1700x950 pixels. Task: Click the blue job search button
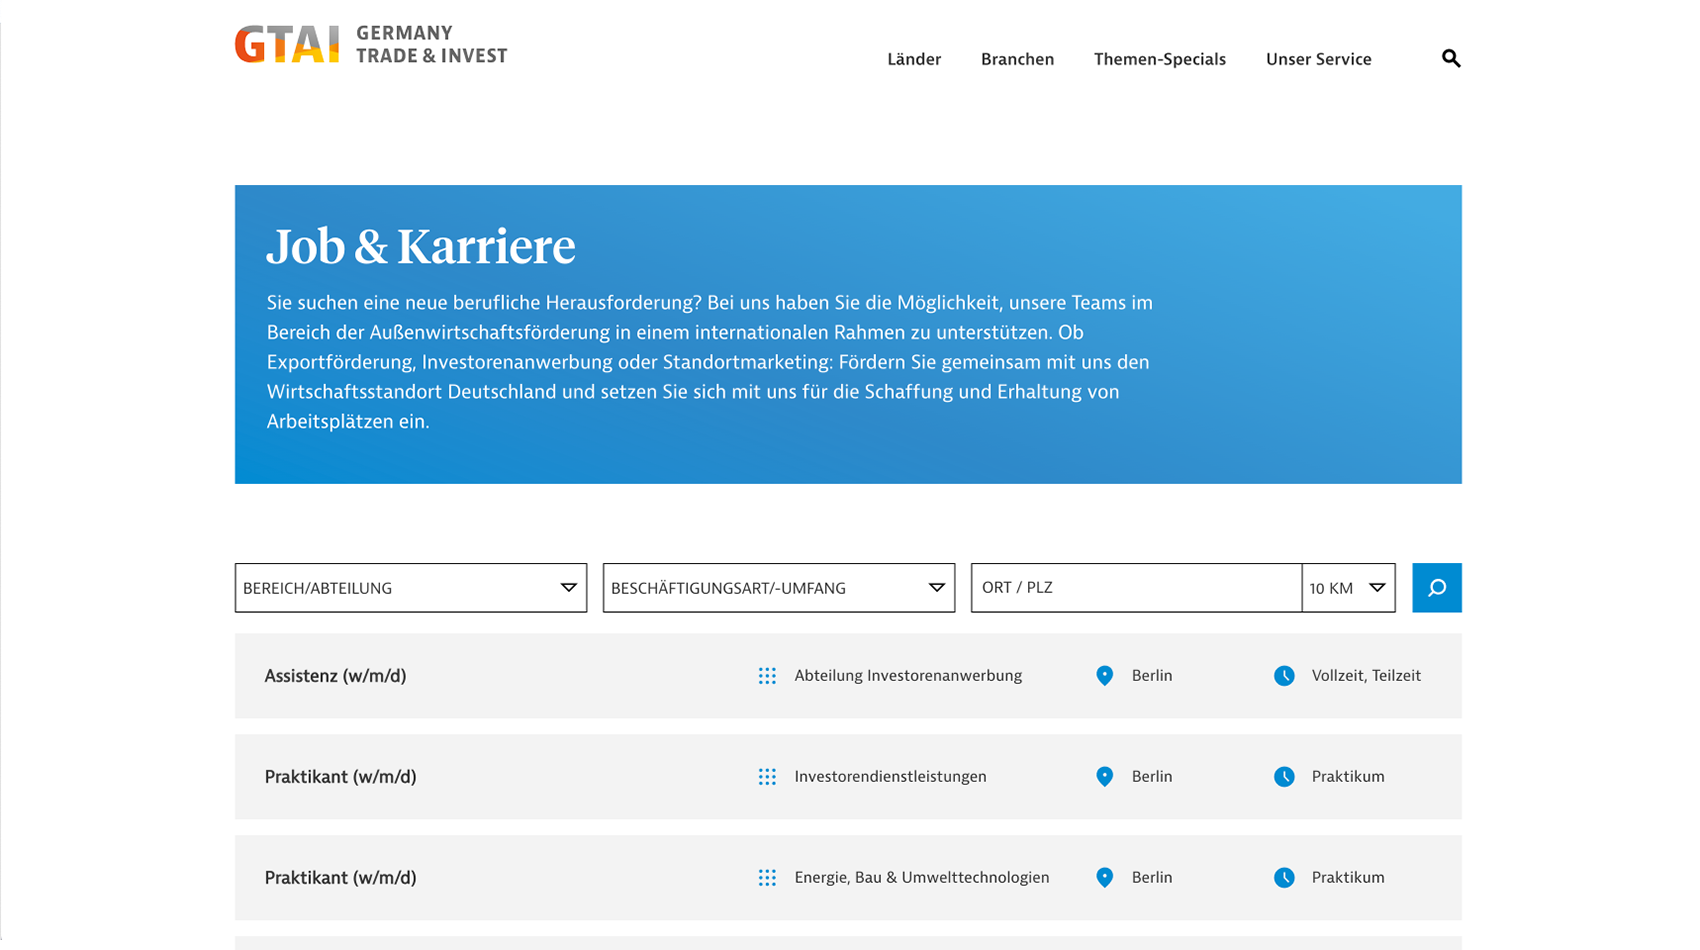click(1436, 588)
